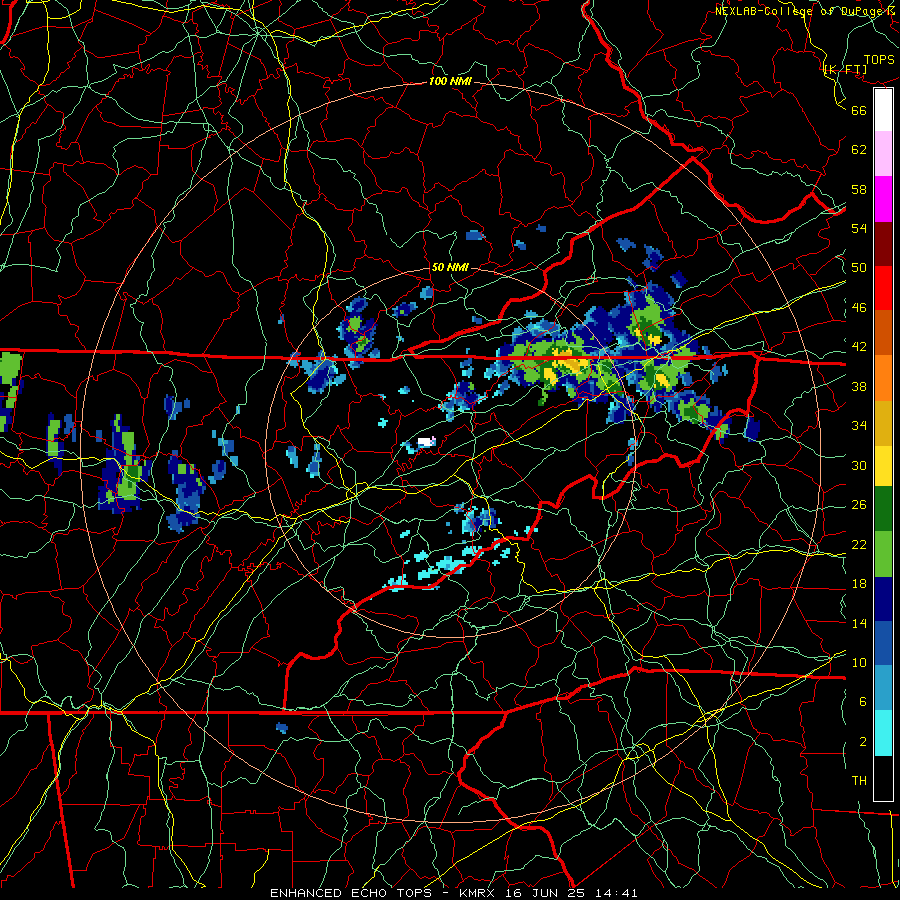Pick the dark orange legend swatch
Screen dimensions: 900x900
[x=883, y=333]
